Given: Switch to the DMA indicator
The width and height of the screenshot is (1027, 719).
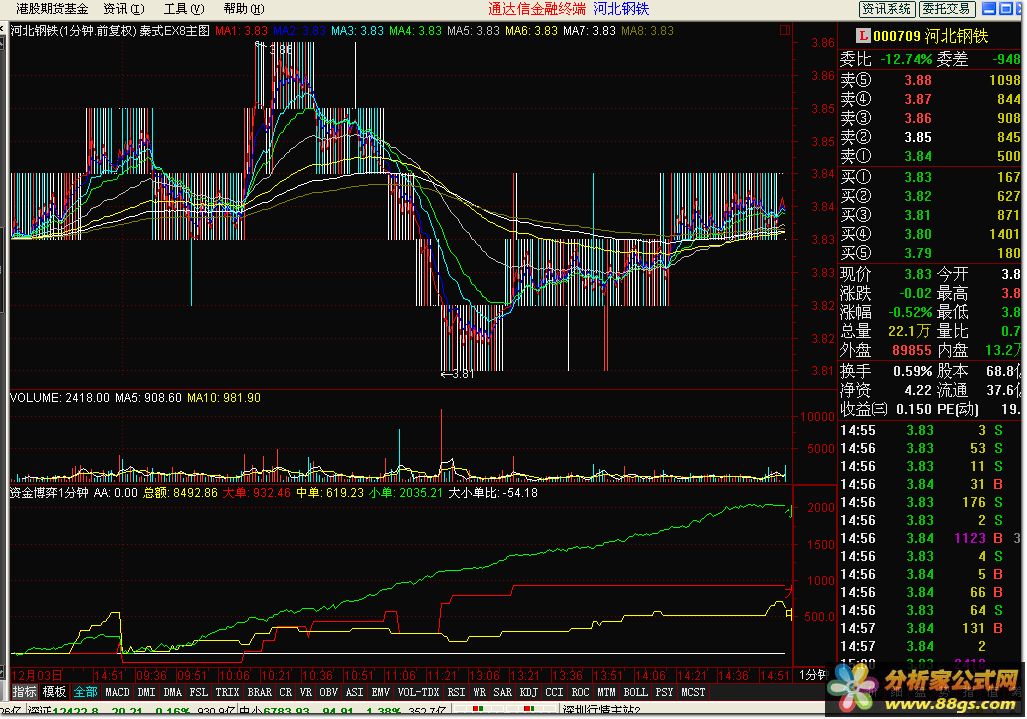Looking at the screenshot, I should click(x=172, y=692).
